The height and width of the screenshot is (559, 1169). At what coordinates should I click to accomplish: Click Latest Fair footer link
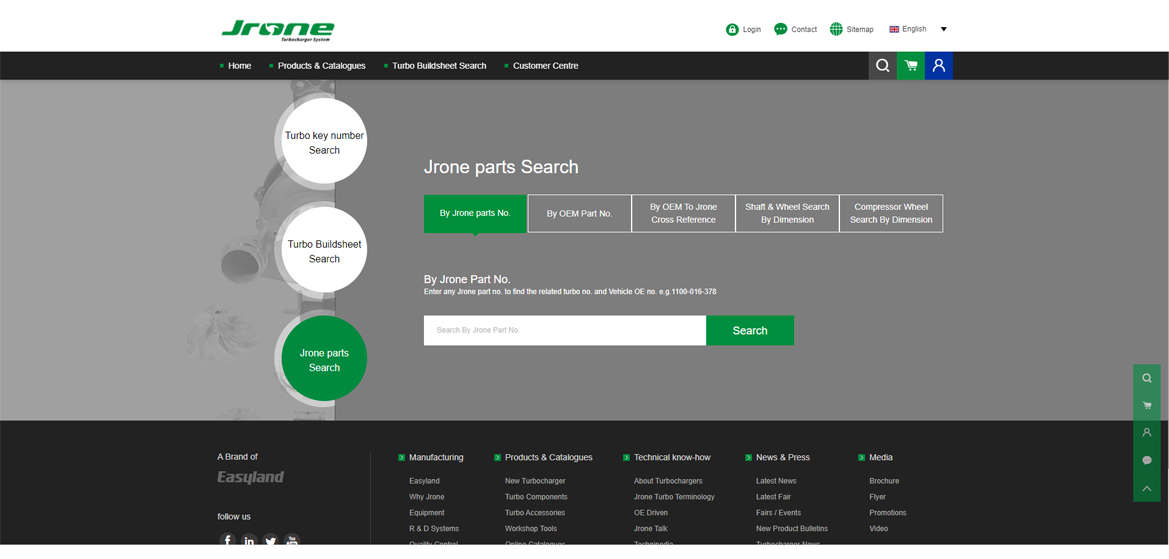coord(773,496)
